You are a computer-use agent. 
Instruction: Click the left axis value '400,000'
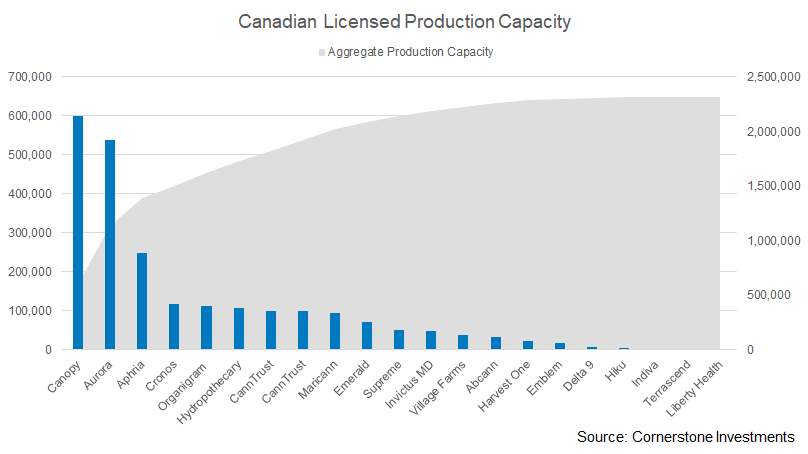(x=30, y=194)
